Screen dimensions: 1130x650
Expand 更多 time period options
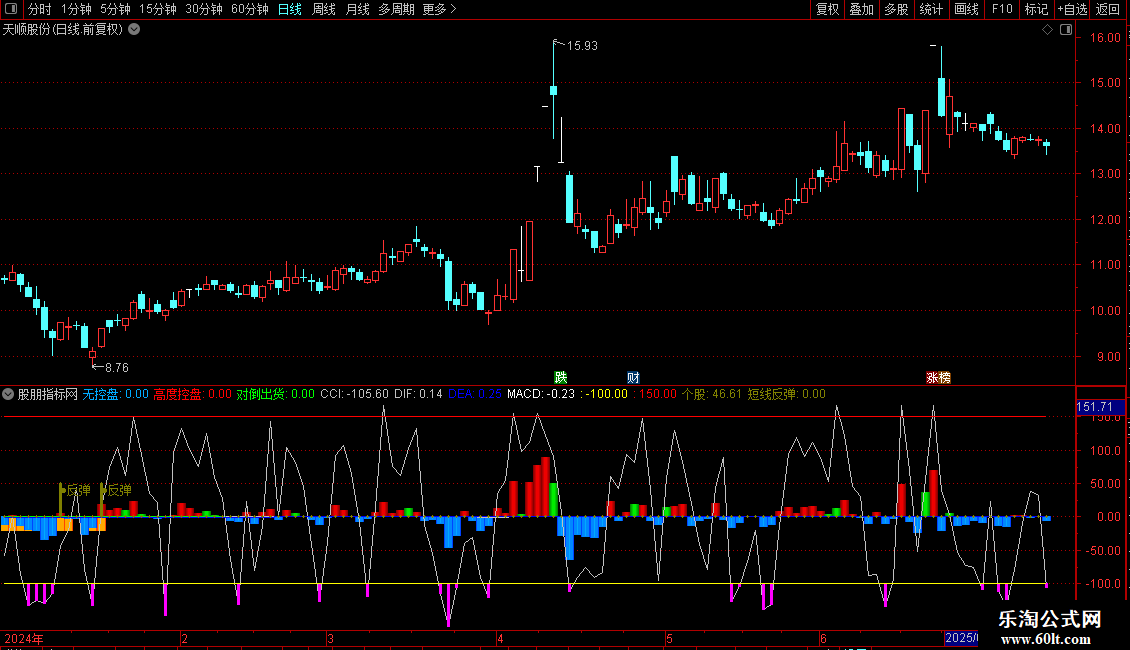[439, 9]
